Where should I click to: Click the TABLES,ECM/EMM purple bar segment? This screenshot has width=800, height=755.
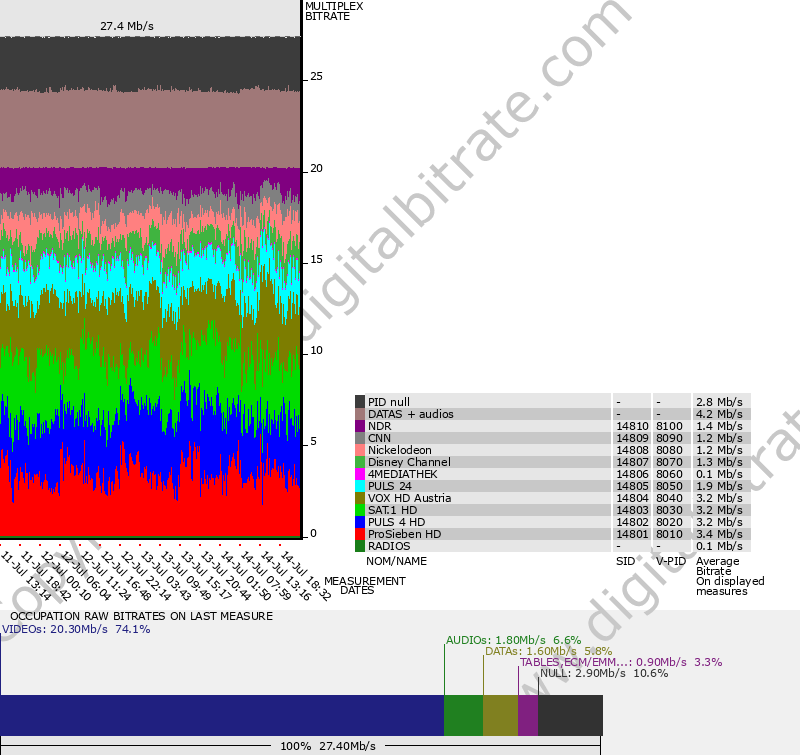(528, 715)
